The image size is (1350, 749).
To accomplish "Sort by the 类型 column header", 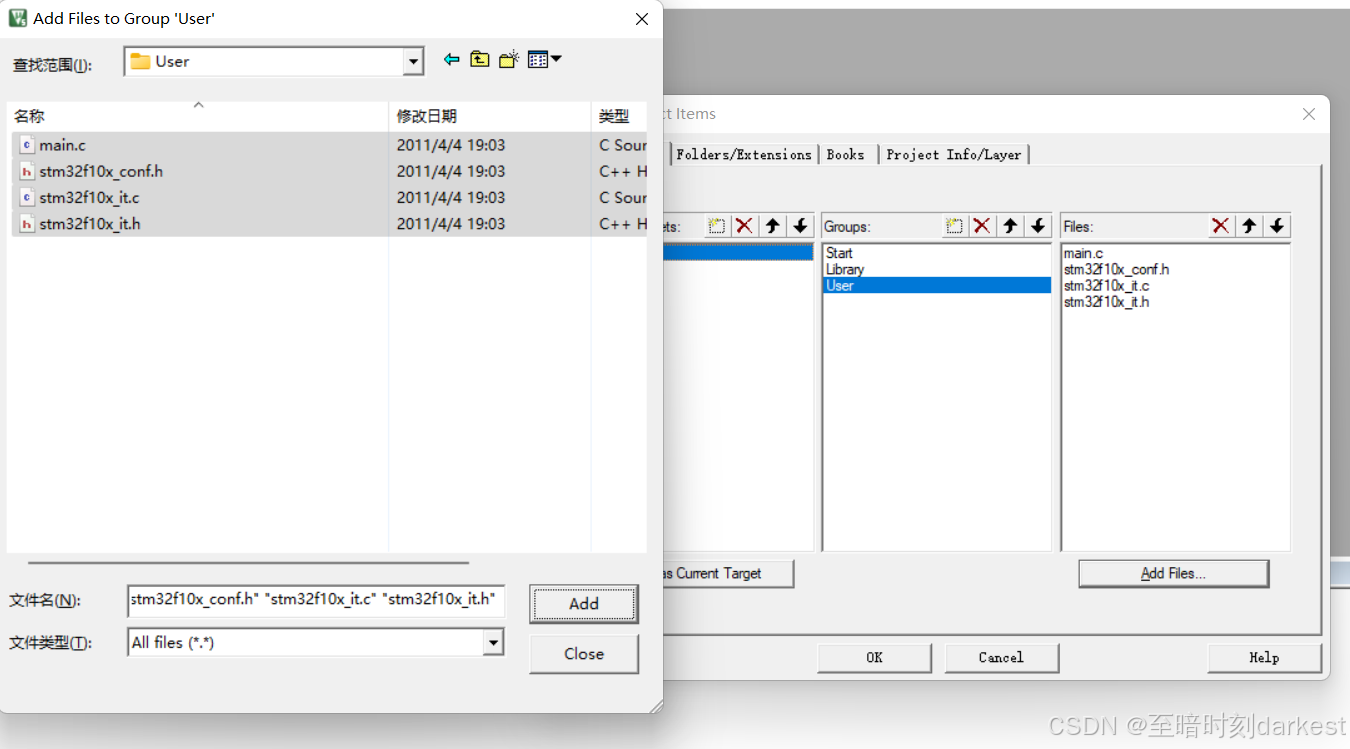I will 619,116.
